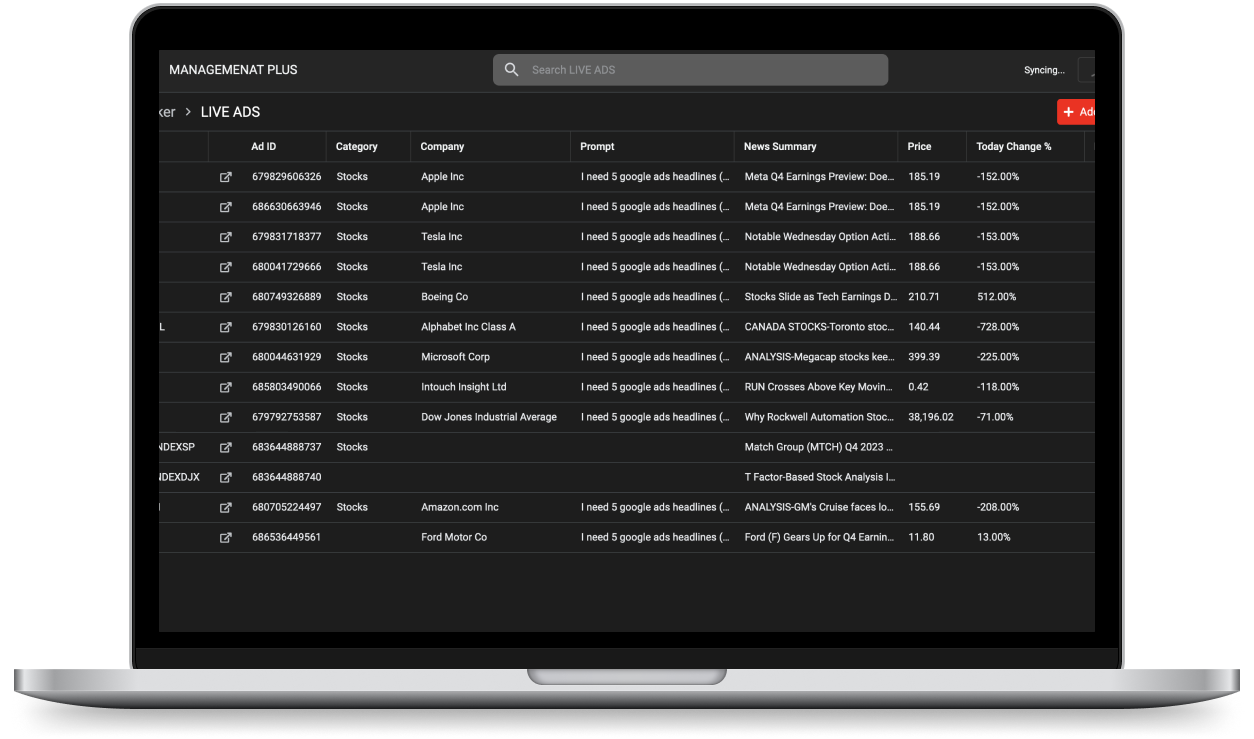Select the Boeing Co company cell
The width and height of the screenshot is (1254, 739).
click(445, 297)
